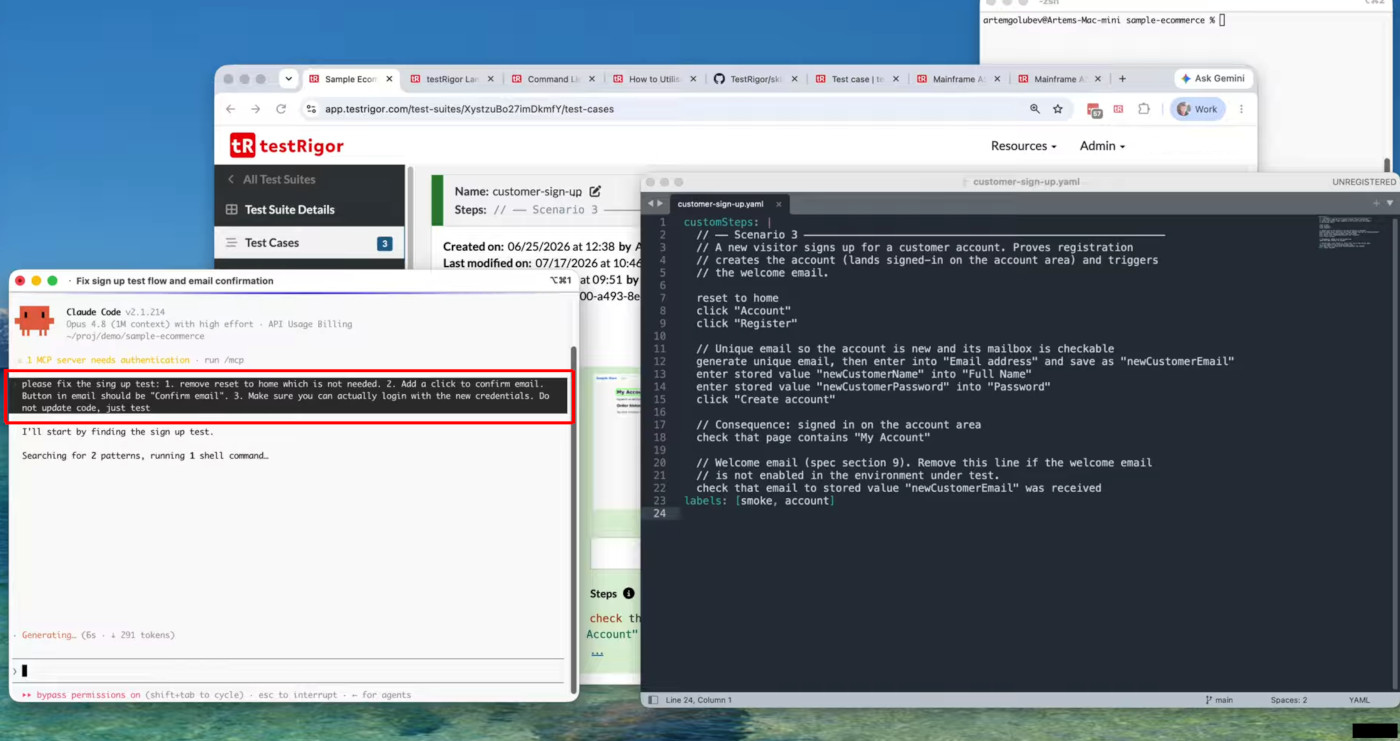Focus the Claude Code prompt input
The image size is (1400, 741).
(x=290, y=671)
